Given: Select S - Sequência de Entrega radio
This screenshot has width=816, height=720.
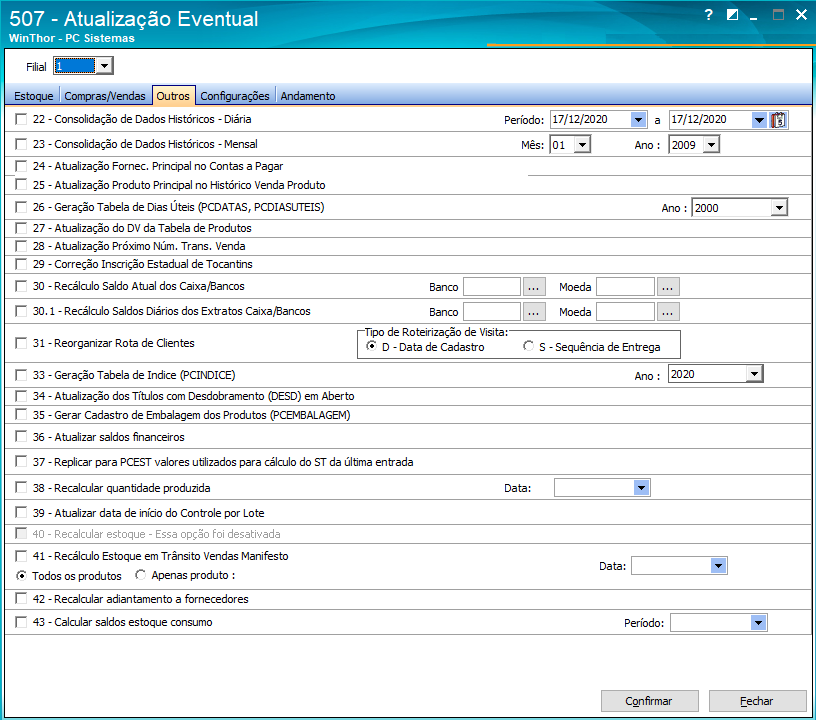Looking at the screenshot, I should point(529,346).
